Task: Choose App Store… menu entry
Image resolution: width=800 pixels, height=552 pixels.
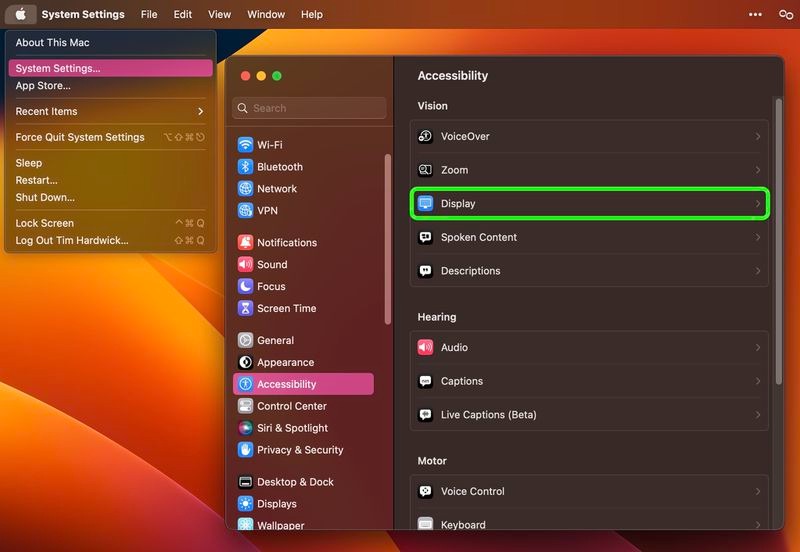Action: [x=111, y=86]
